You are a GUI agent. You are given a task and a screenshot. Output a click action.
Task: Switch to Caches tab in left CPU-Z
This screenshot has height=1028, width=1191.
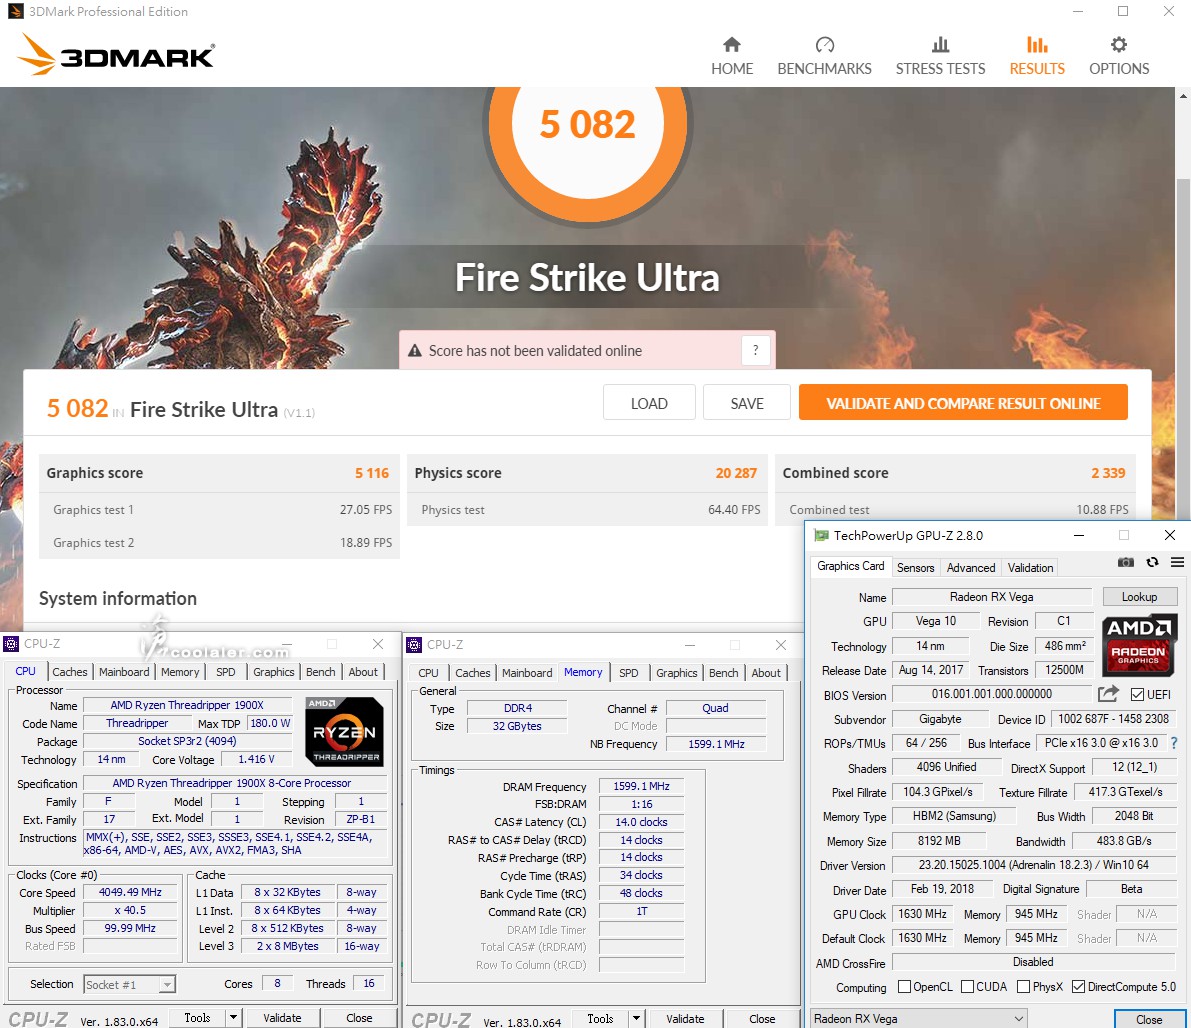[x=70, y=672]
